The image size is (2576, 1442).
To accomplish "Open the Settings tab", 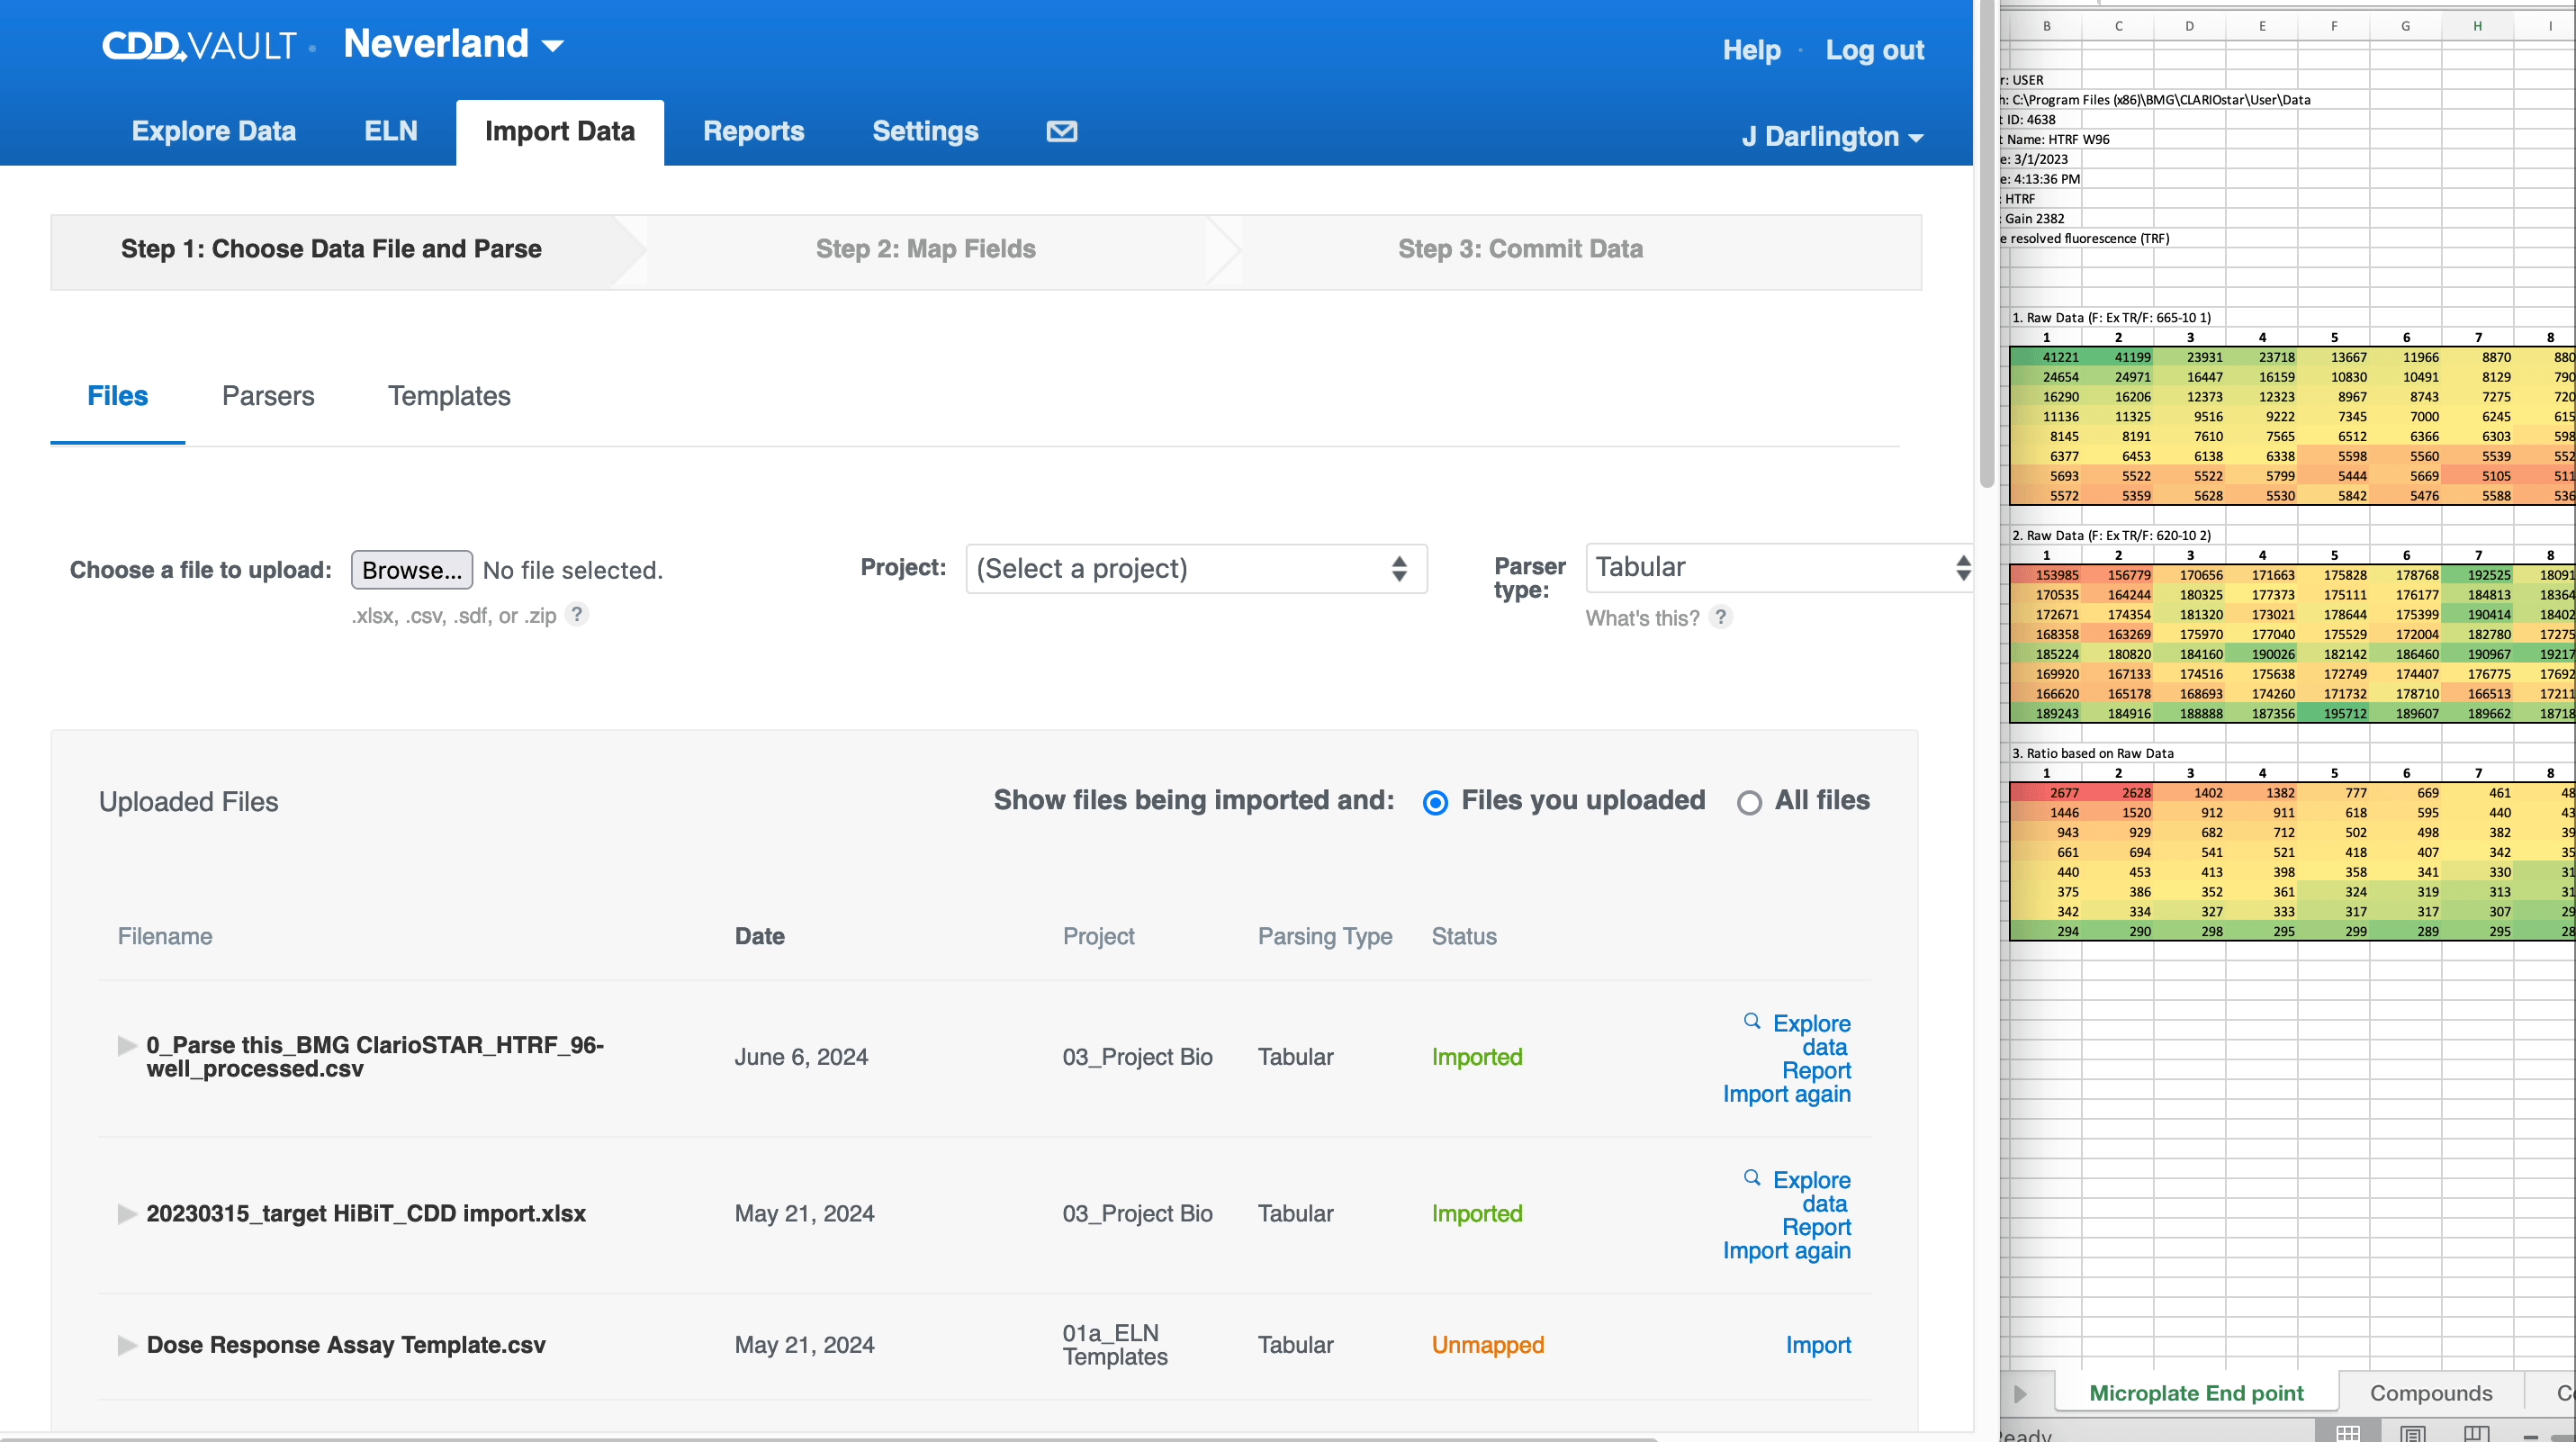I will 925,131.
